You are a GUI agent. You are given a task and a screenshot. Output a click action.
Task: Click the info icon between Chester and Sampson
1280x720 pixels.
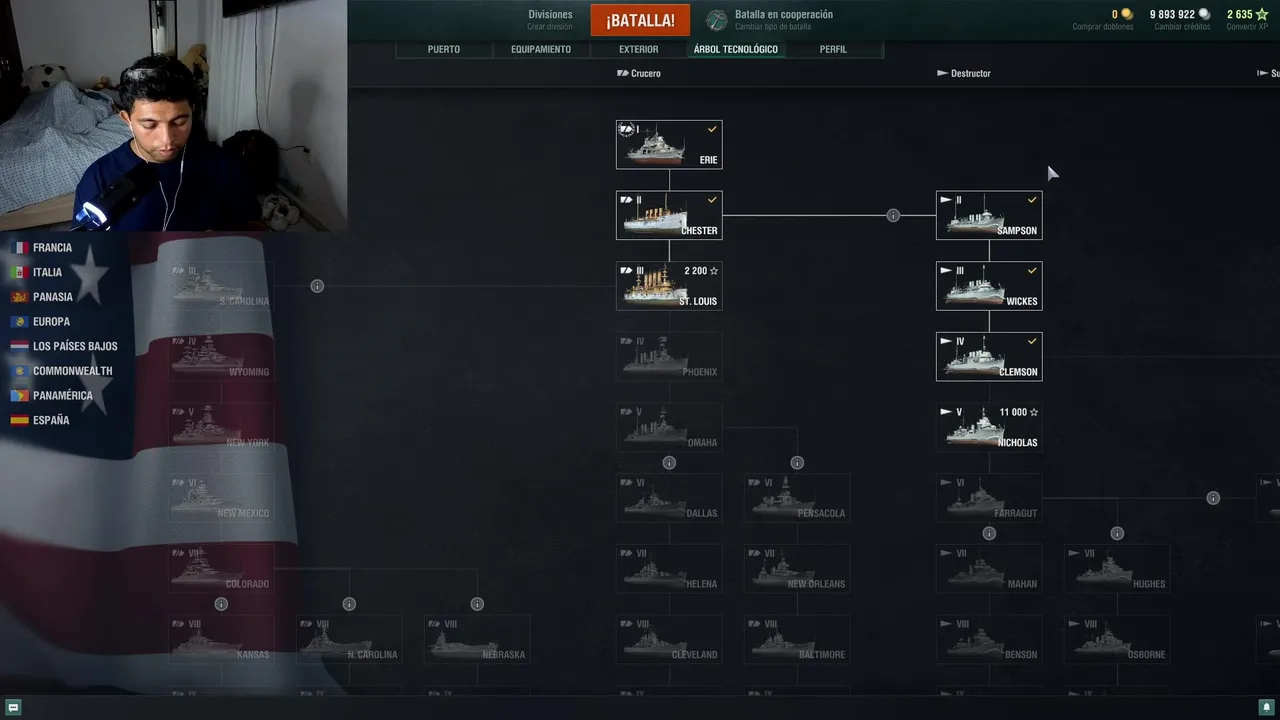click(x=893, y=215)
